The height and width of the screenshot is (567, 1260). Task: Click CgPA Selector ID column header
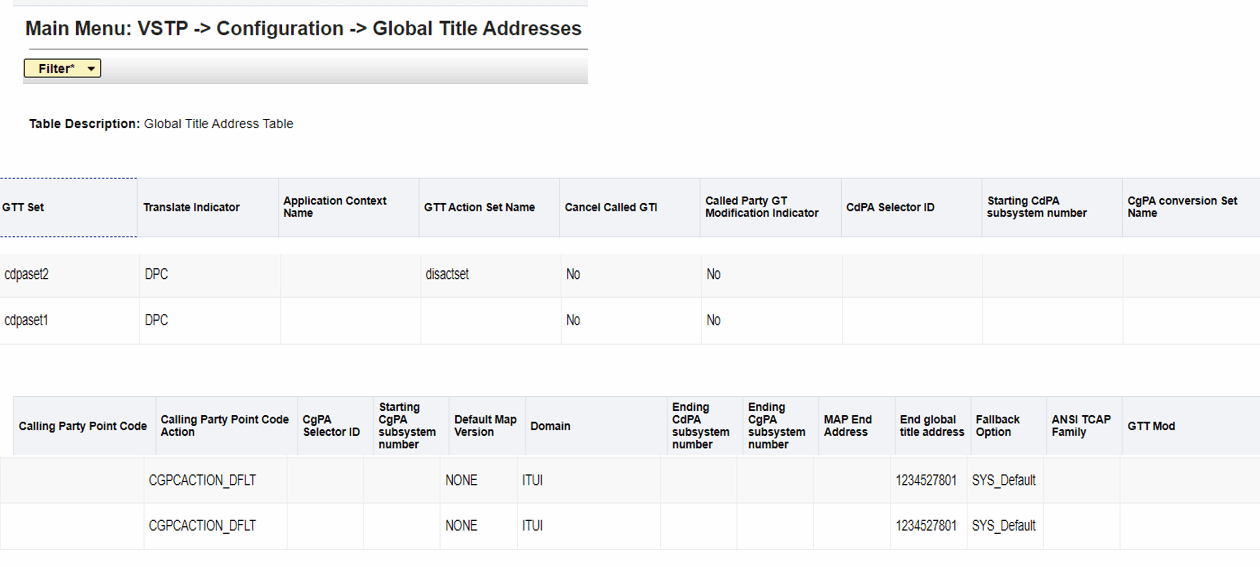click(x=335, y=426)
